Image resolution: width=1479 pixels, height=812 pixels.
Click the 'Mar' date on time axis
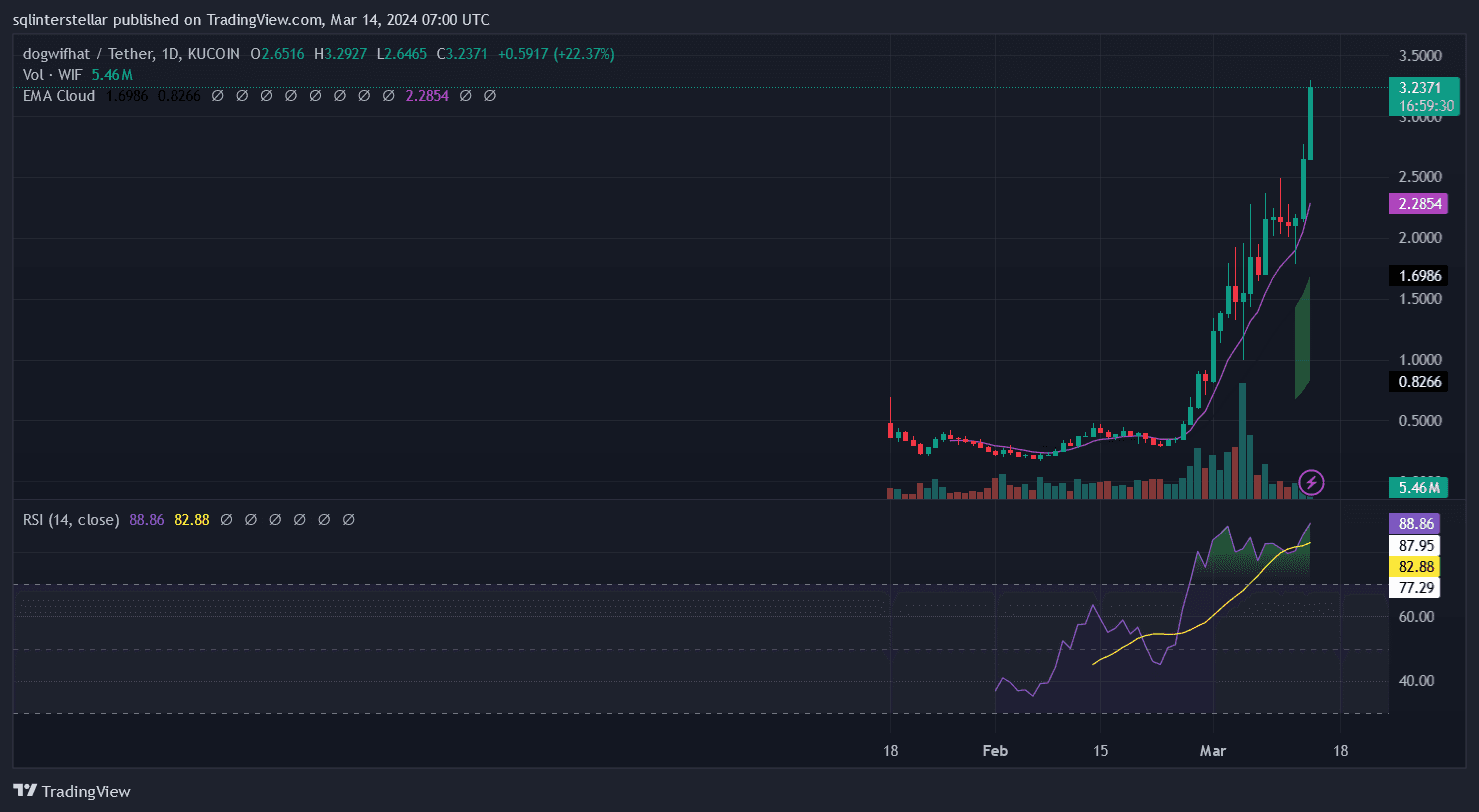click(1212, 751)
